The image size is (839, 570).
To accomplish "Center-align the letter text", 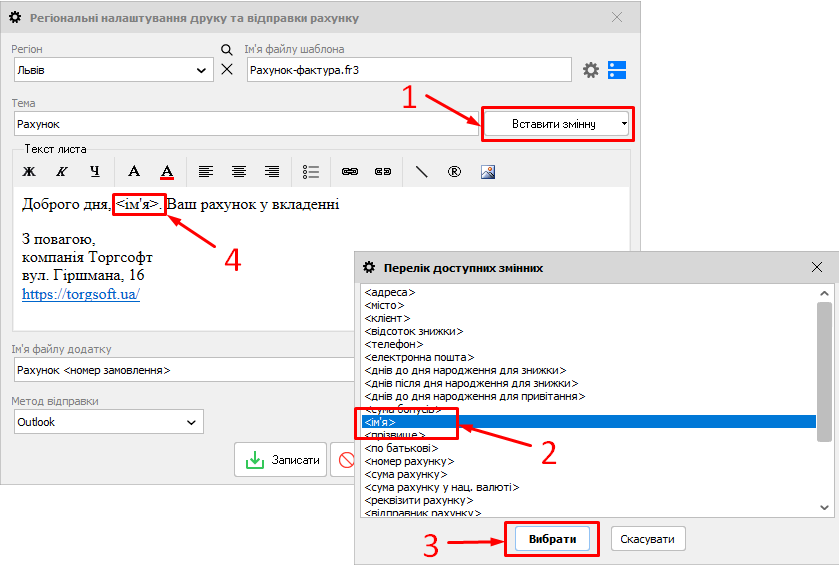I will pos(239,171).
